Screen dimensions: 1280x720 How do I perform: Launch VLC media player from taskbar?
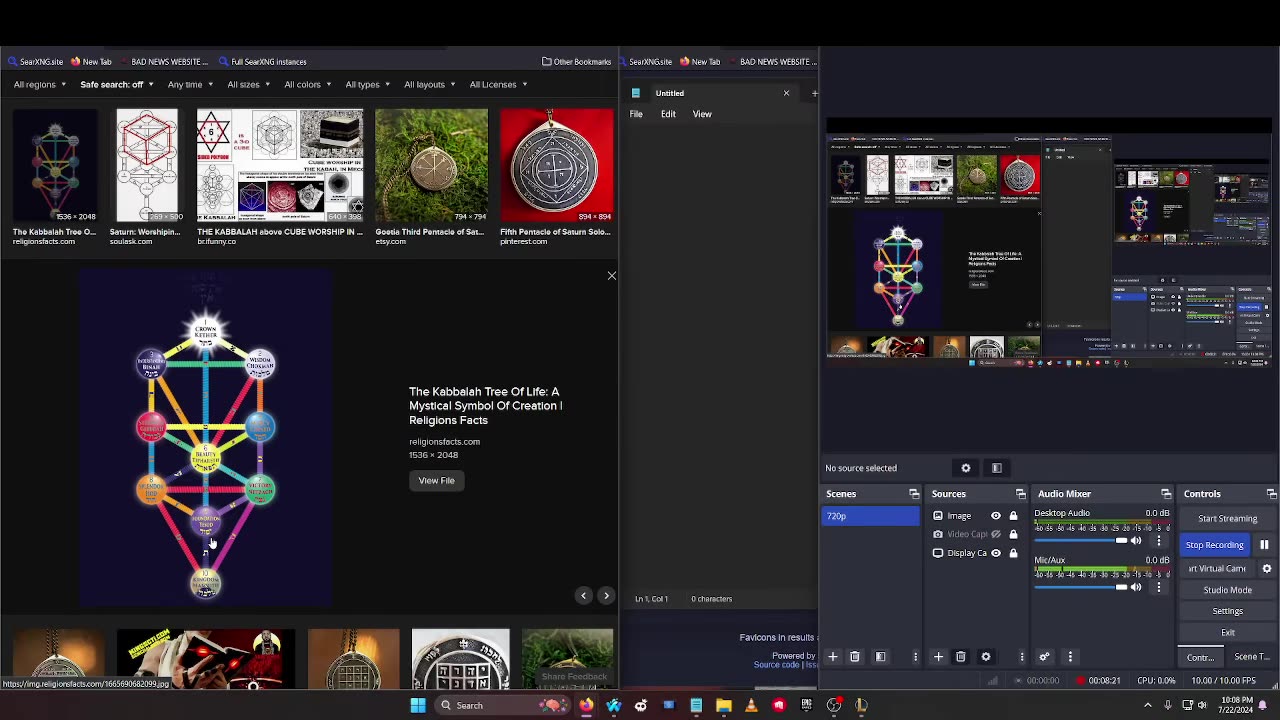(751, 705)
